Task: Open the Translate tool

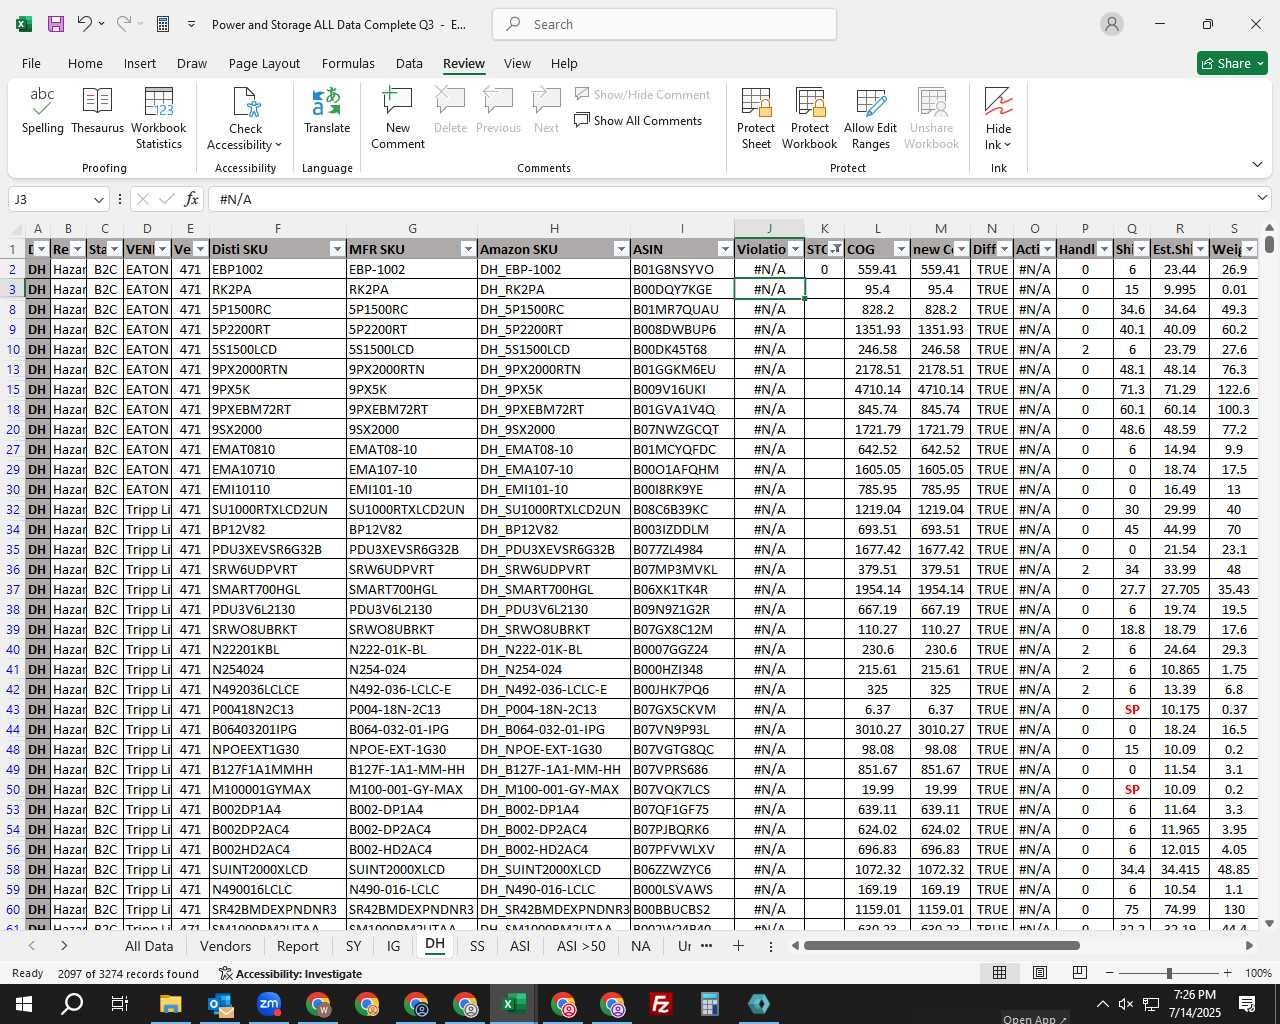Action: [327, 111]
